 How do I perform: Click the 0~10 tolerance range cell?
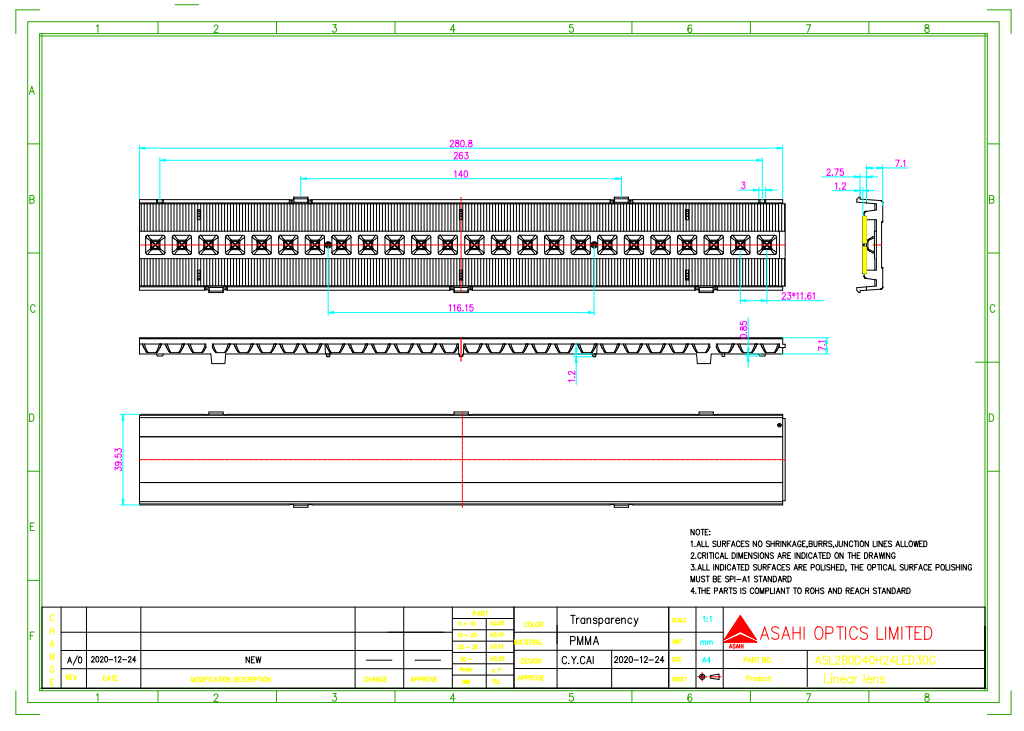(x=467, y=624)
